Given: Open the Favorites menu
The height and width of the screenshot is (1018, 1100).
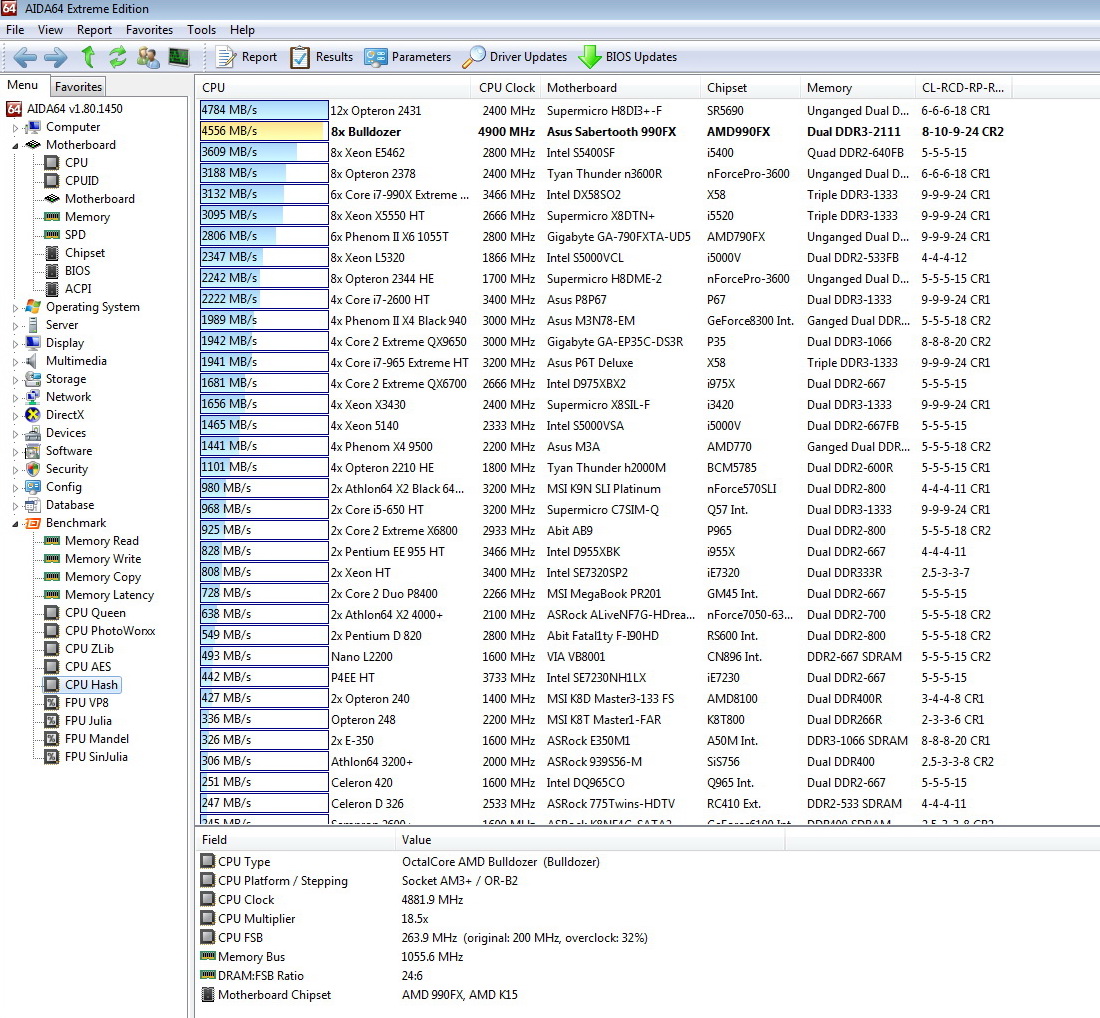Looking at the screenshot, I should [149, 29].
